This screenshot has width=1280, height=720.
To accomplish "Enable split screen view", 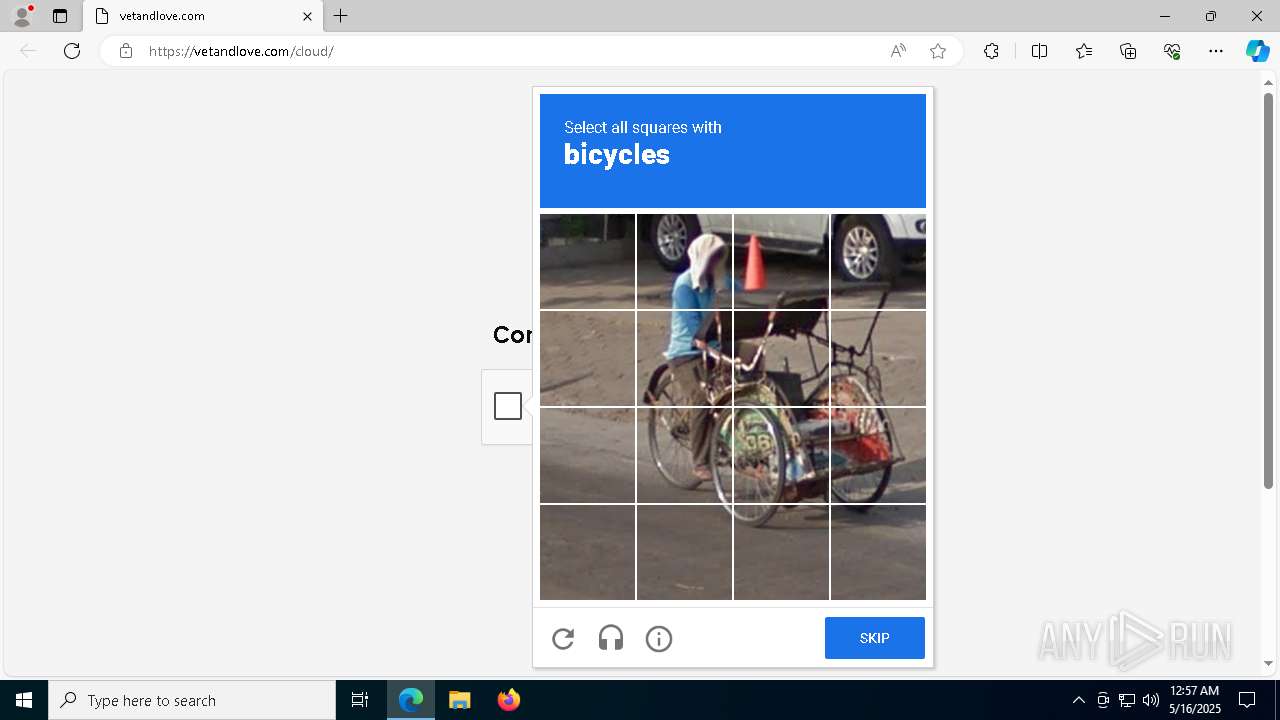I will (1039, 51).
